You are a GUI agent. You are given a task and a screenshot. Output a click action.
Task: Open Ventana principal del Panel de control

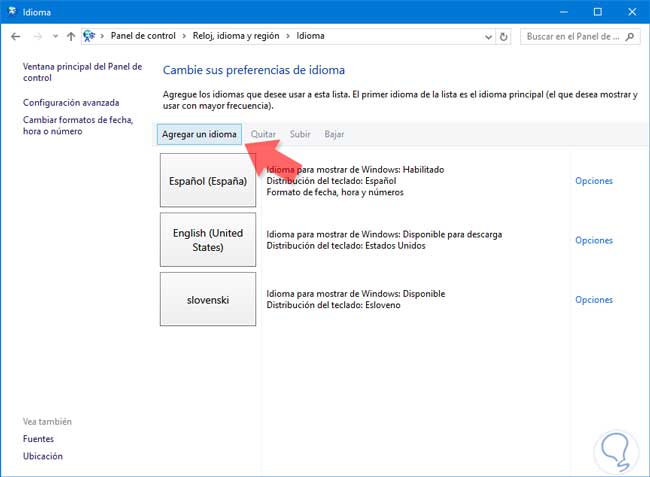click(x=82, y=72)
